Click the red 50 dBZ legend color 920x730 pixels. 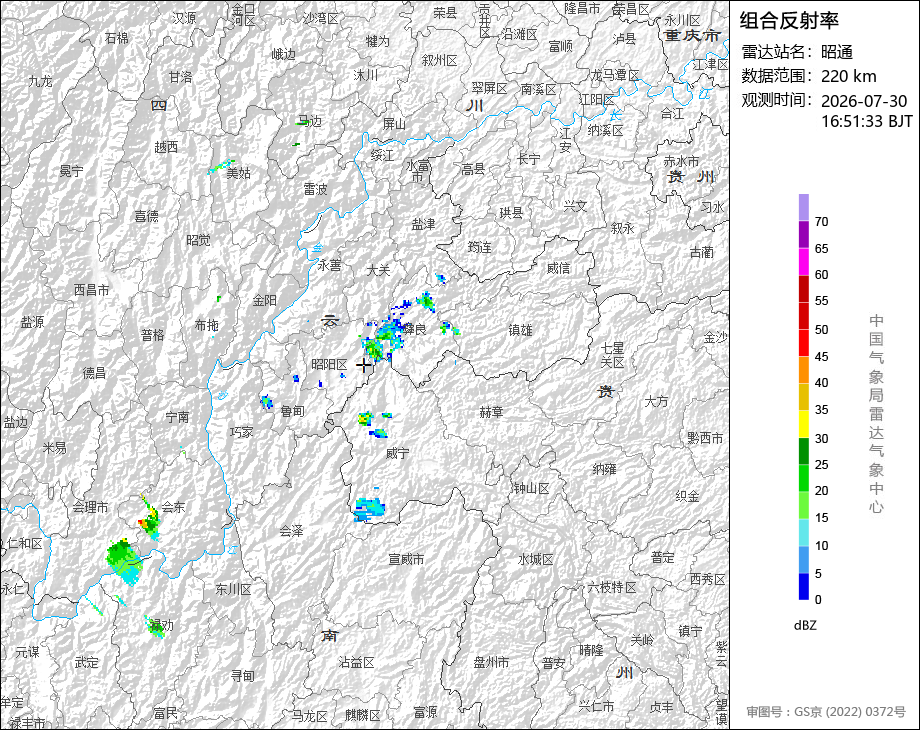tap(804, 316)
